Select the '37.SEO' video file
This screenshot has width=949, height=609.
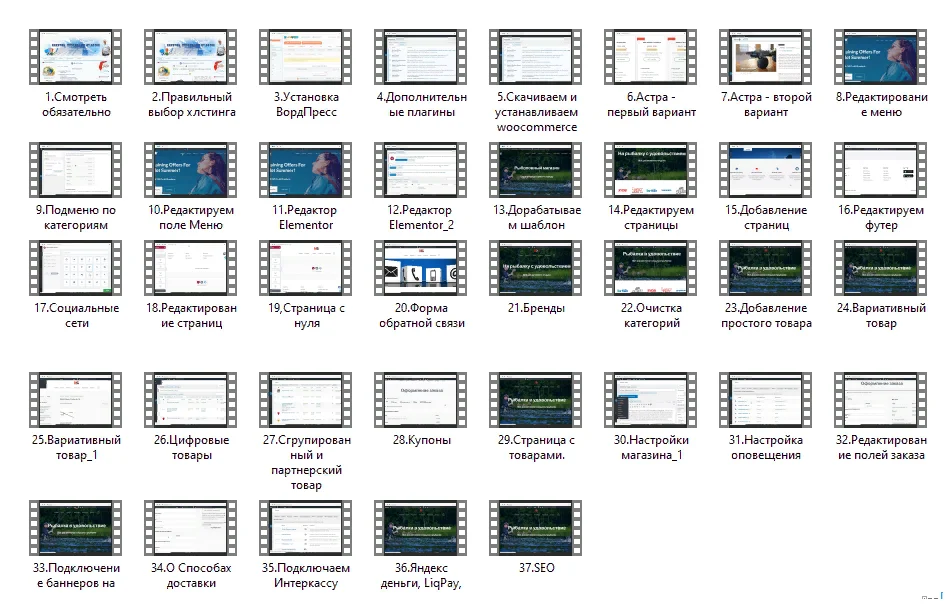[536, 527]
